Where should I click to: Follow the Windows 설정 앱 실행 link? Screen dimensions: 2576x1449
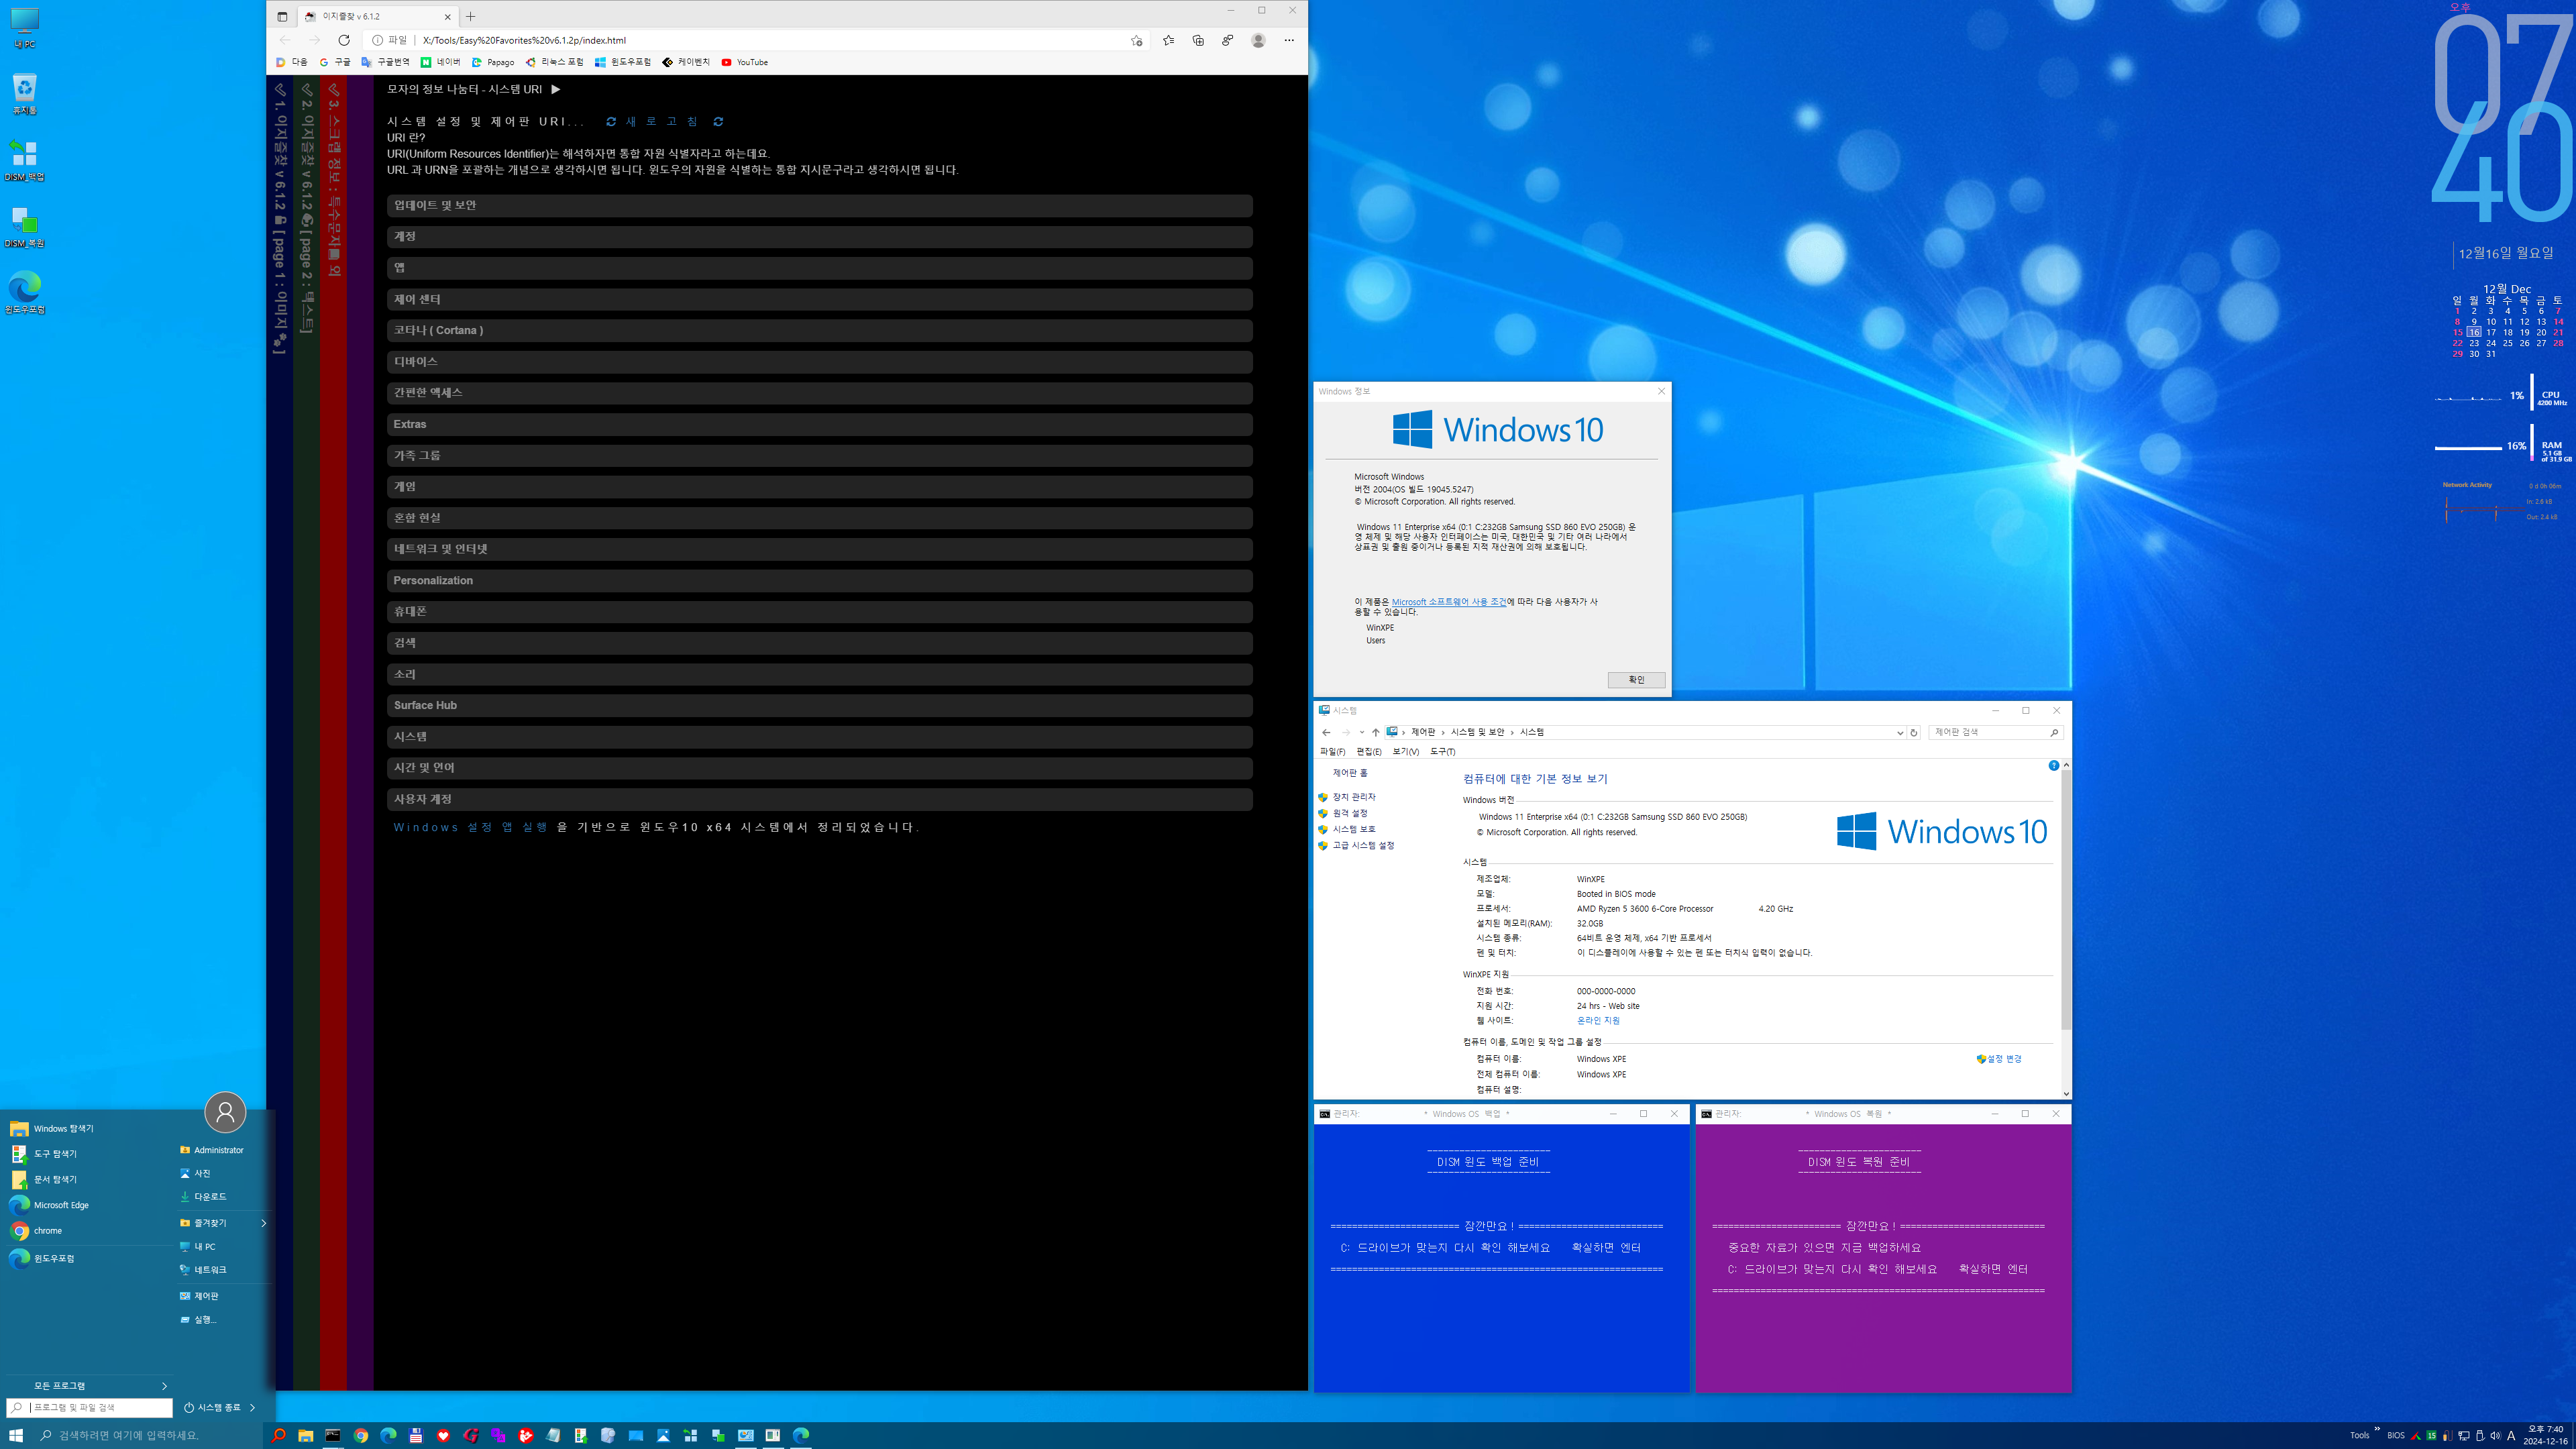tap(470, 827)
